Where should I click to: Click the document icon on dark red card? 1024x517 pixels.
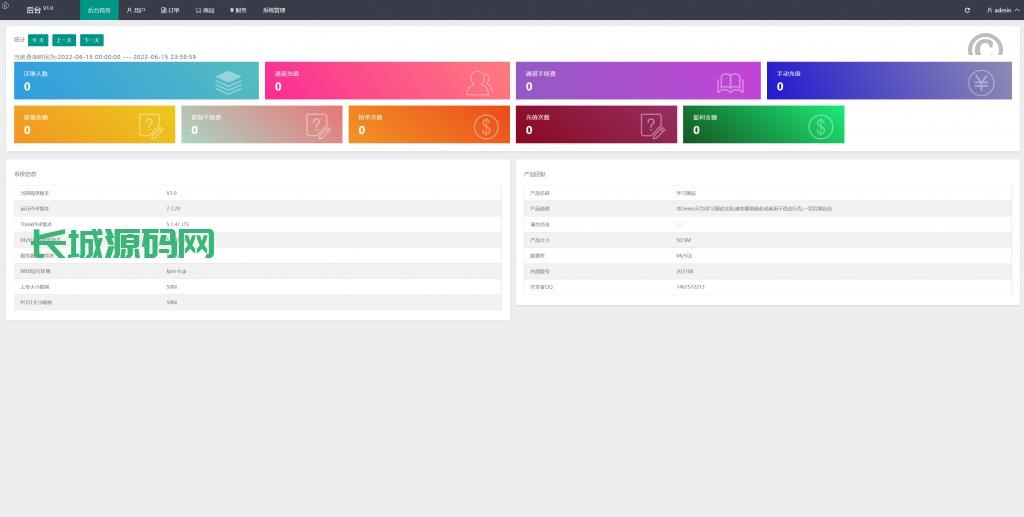(x=652, y=126)
